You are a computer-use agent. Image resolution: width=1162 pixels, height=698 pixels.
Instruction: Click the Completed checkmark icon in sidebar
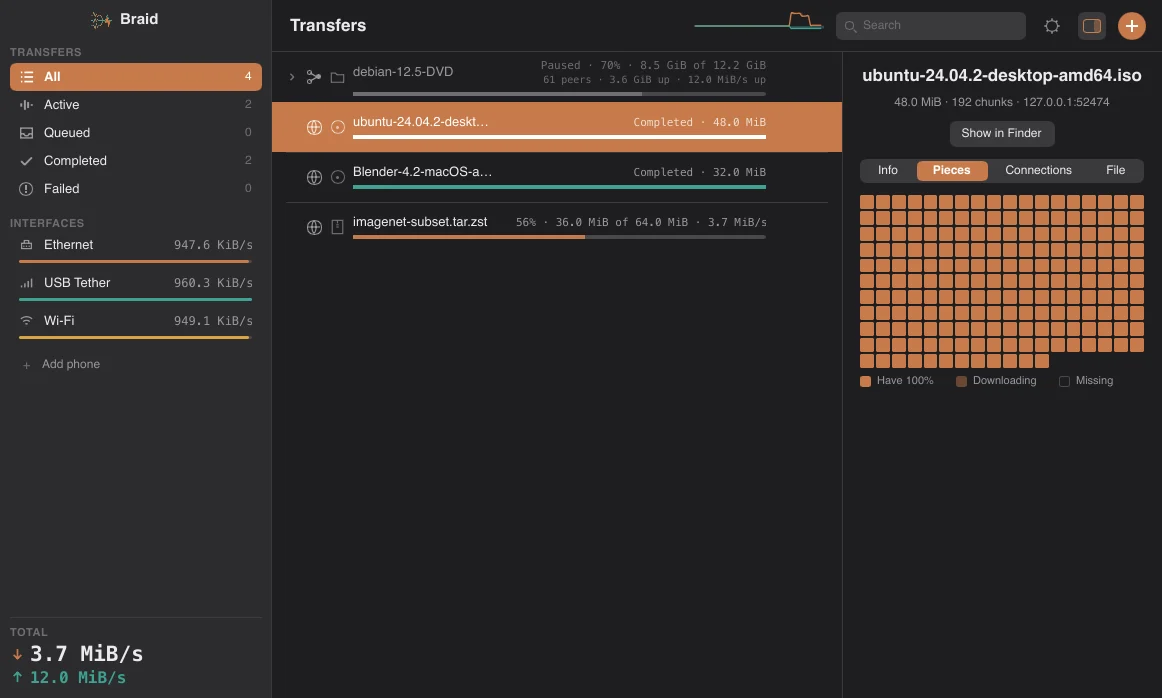tap(27, 161)
